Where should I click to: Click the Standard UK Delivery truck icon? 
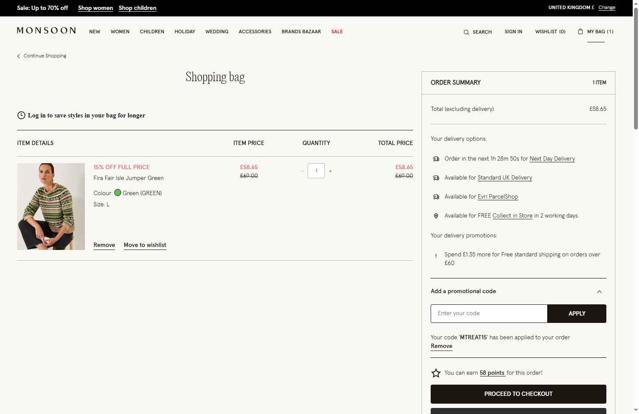coord(436,178)
